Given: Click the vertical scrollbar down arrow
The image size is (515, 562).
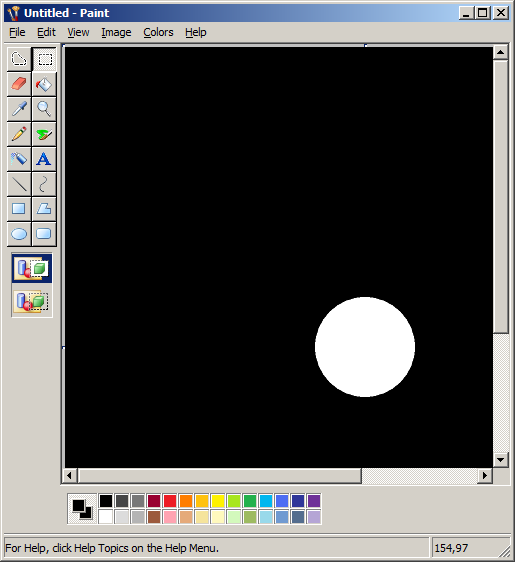Looking at the screenshot, I should click(501, 459).
